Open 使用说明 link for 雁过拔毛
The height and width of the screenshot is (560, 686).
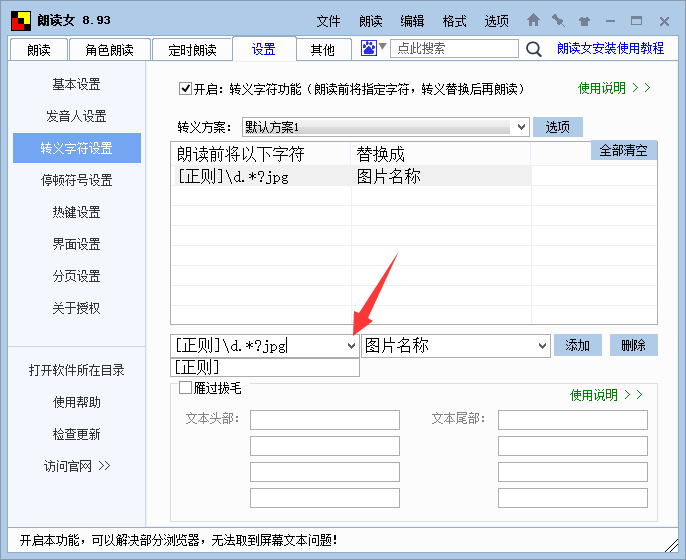[606, 395]
